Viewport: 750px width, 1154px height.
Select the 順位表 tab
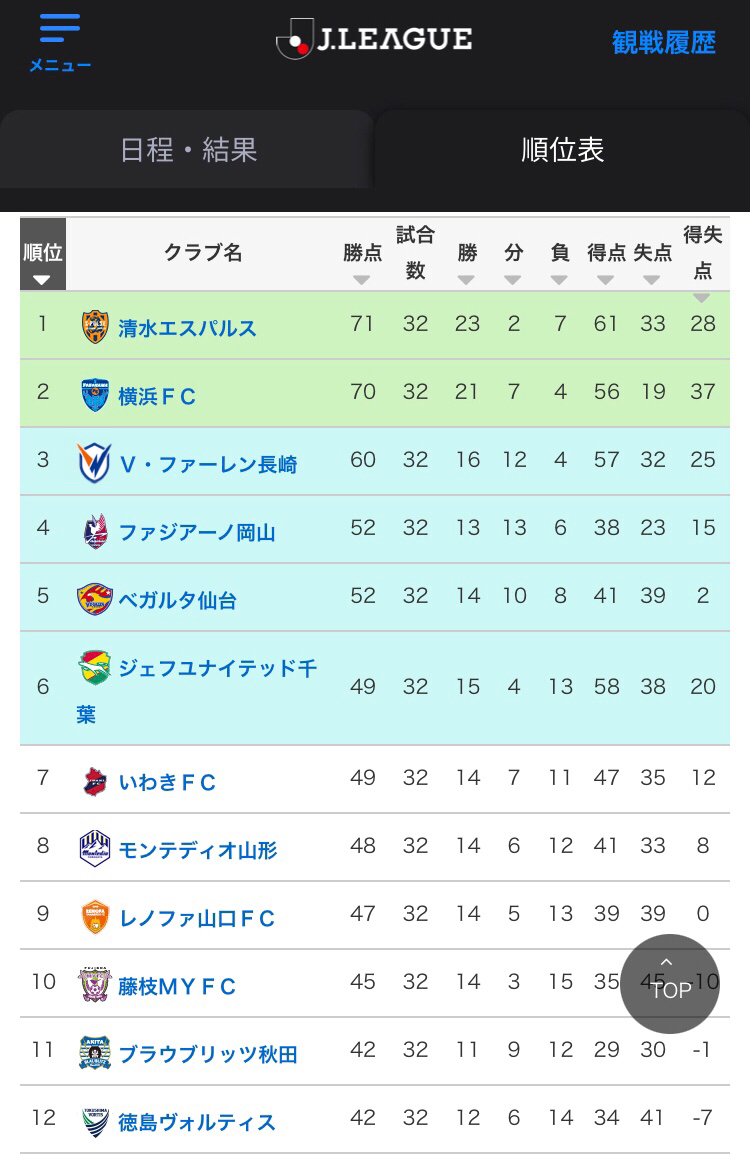[x=562, y=150]
